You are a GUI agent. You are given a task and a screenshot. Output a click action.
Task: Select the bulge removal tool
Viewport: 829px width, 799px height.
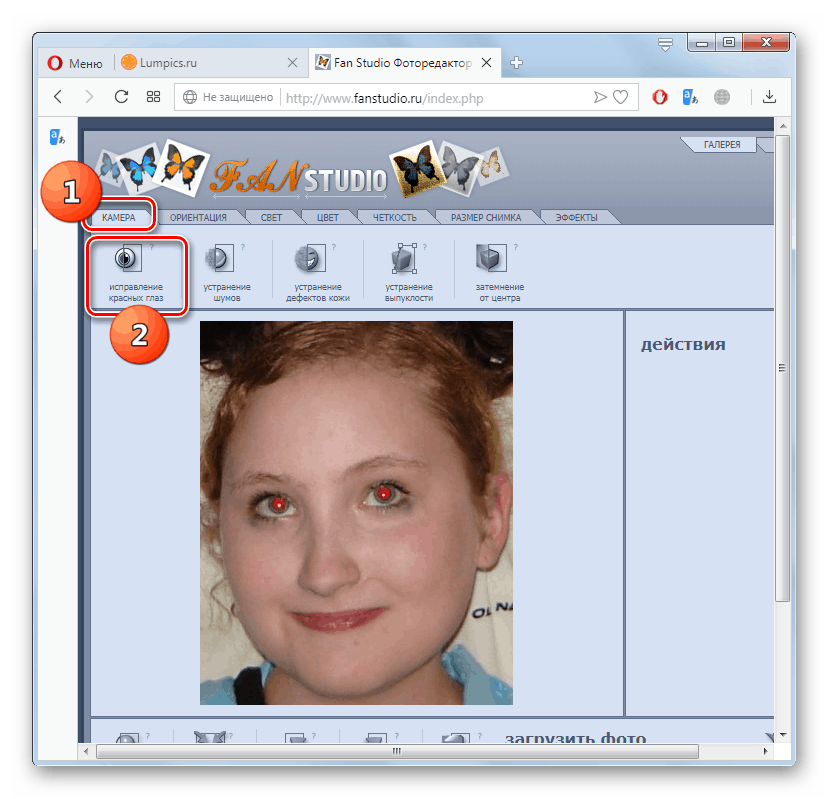tap(408, 274)
